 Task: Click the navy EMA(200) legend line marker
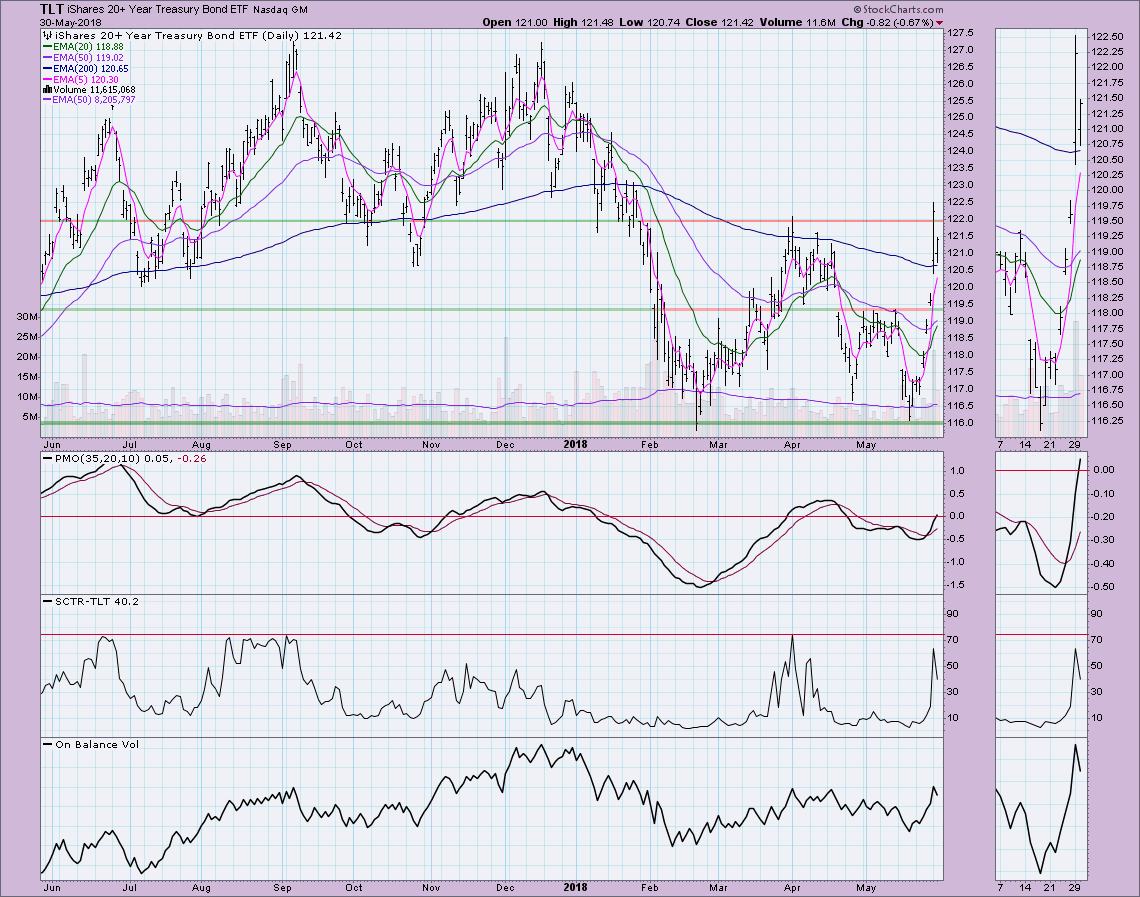click(49, 68)
